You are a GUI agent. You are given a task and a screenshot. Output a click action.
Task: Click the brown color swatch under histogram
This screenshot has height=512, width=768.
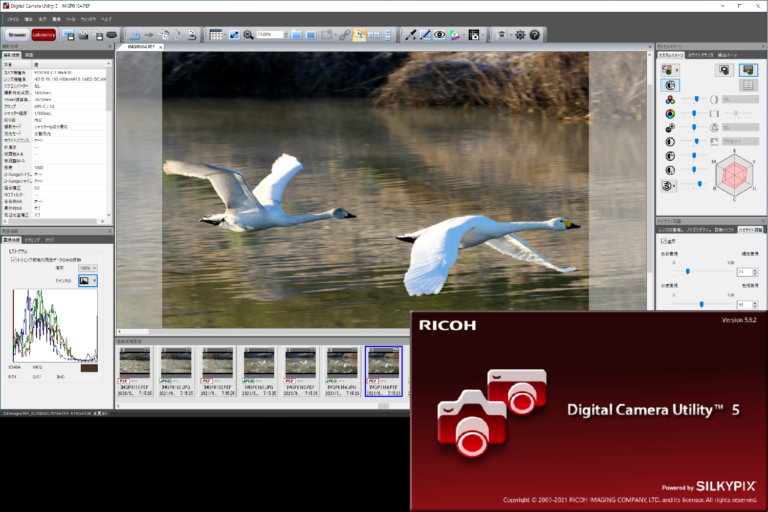(x=89, y=368)
